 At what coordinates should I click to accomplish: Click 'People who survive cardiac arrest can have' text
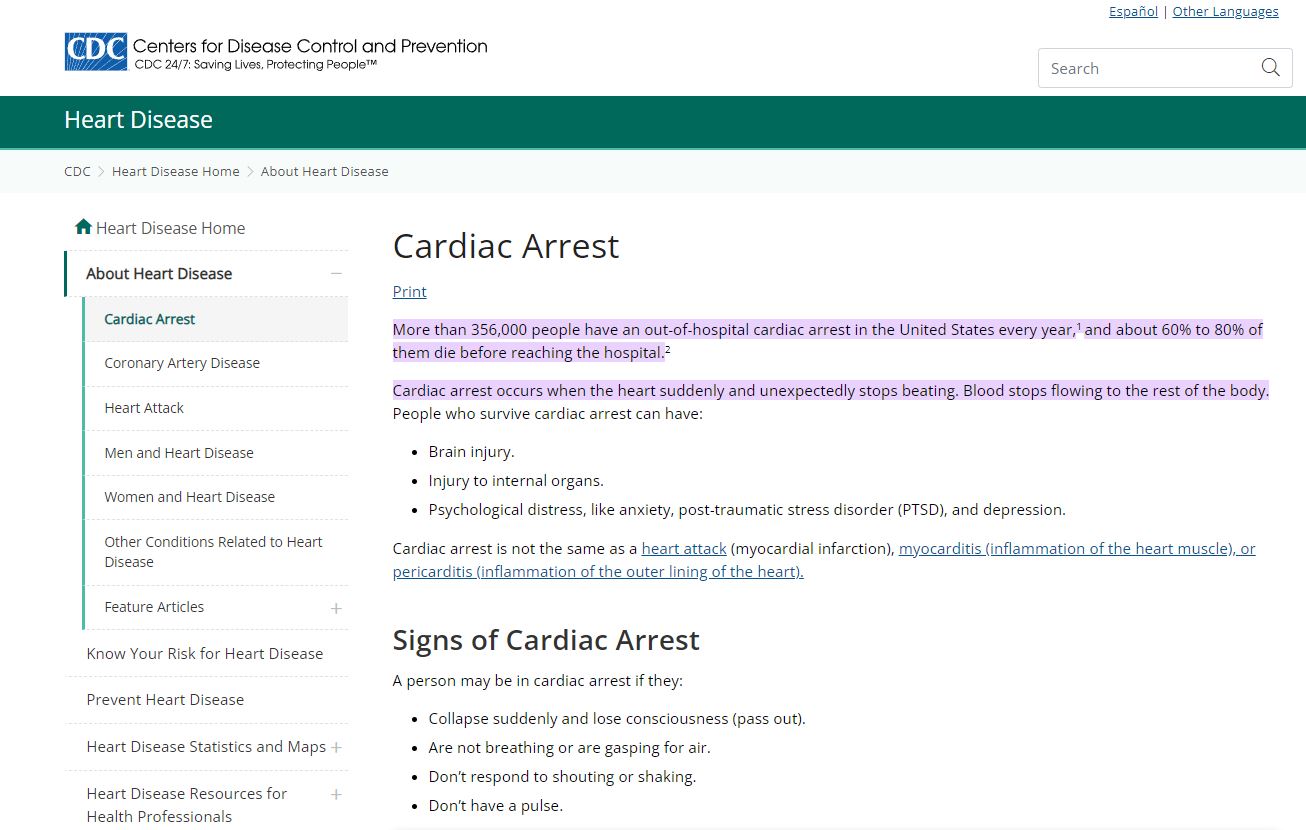click(548, 414)
